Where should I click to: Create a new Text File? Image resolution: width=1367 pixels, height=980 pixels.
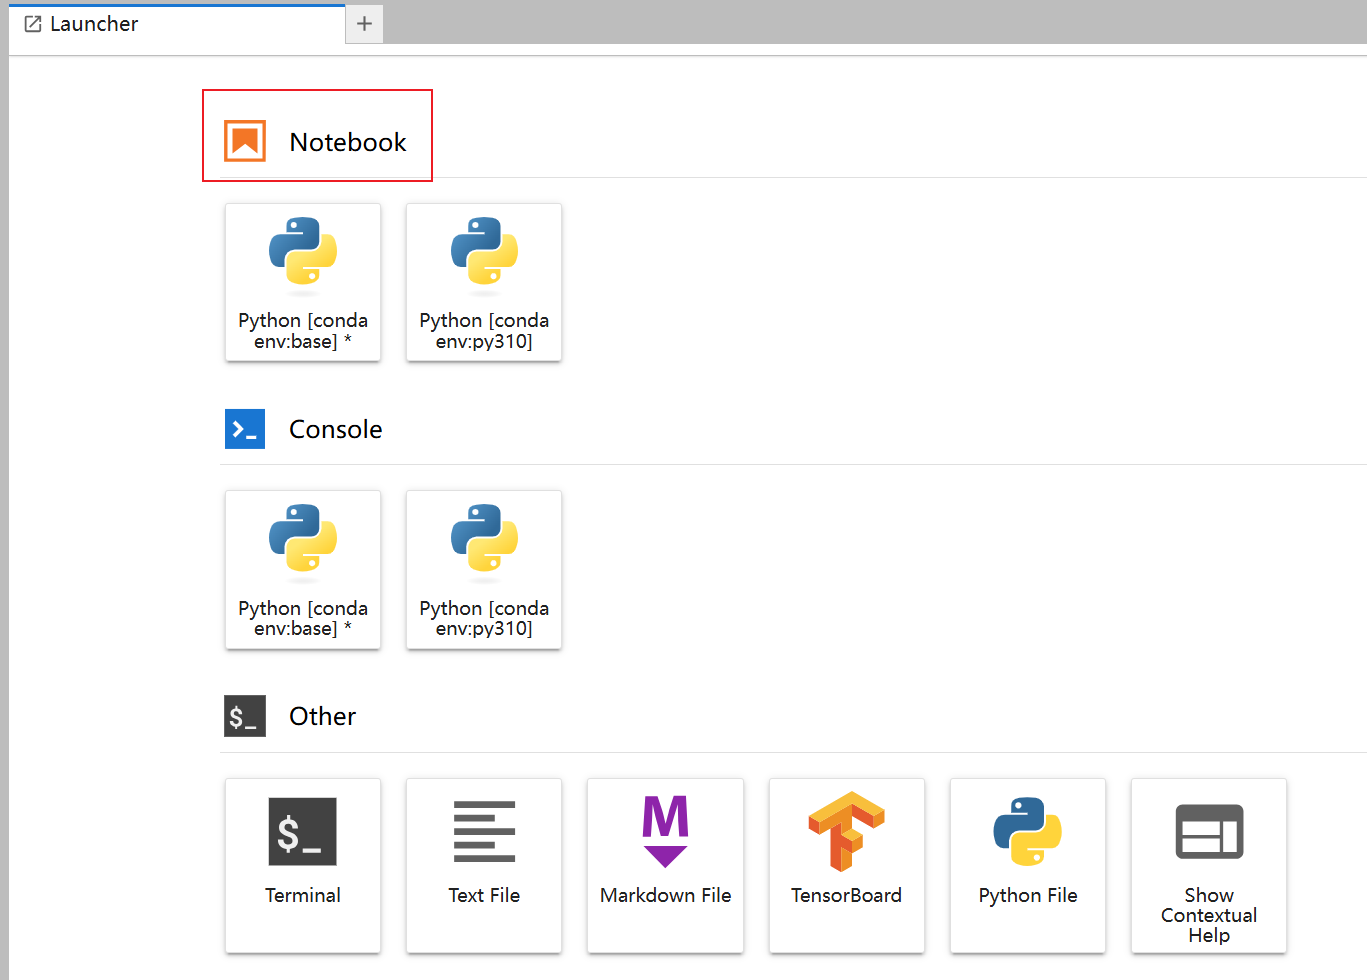pos(484,864)
